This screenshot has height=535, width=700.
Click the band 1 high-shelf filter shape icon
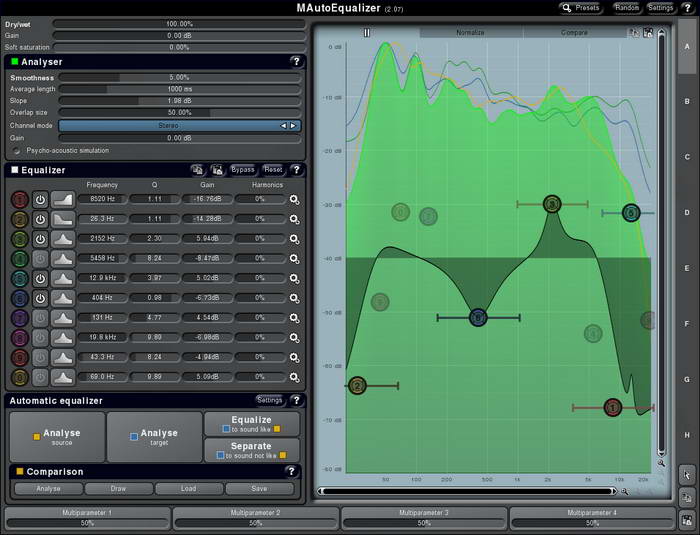(x=63, y=199)
